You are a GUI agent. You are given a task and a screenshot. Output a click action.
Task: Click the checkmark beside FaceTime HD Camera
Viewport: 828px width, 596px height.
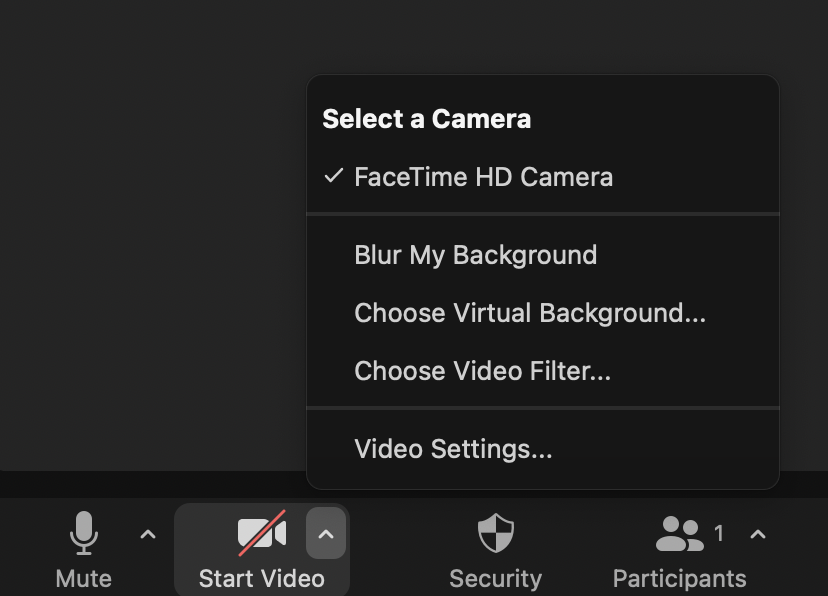(x=333, y=177)
